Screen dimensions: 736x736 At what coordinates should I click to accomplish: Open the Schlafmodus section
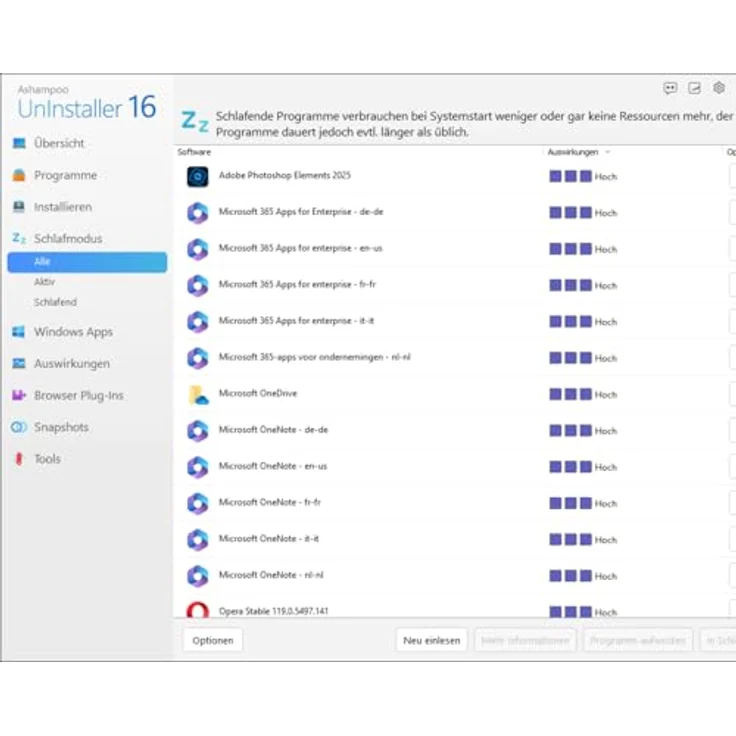(x=68, y=238)
